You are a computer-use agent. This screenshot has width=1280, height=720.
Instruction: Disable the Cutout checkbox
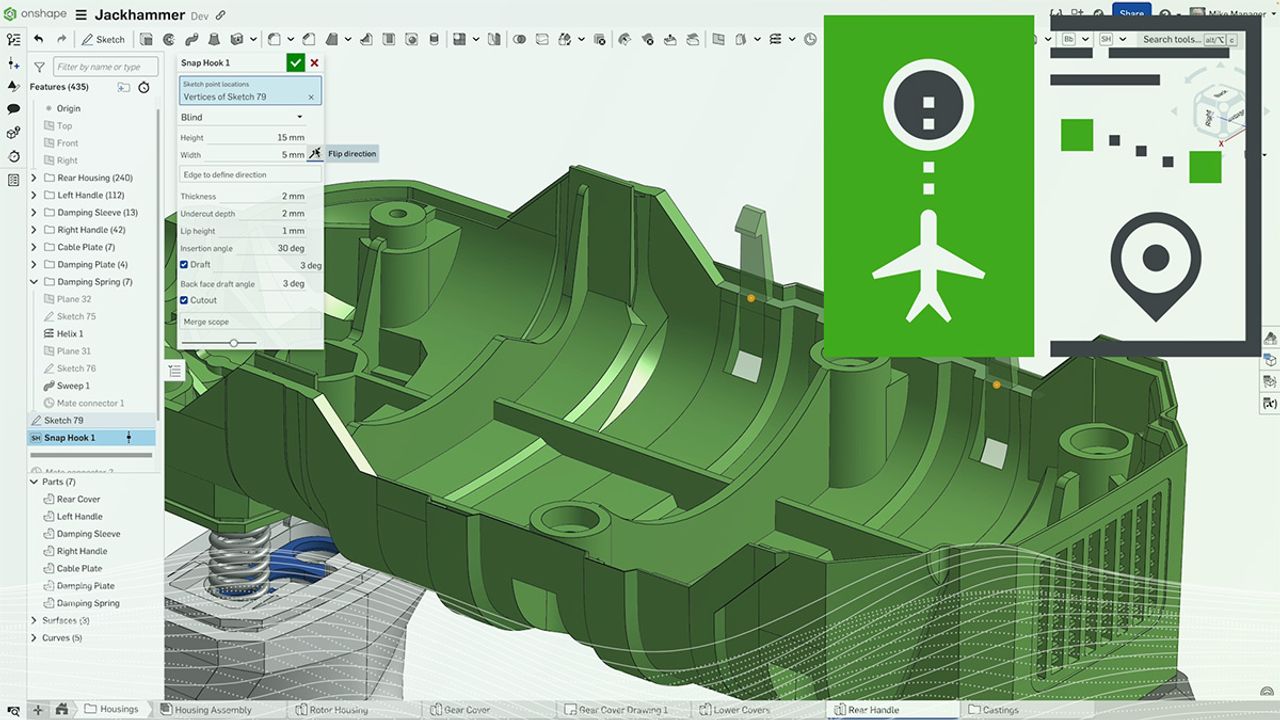[182, 299]
